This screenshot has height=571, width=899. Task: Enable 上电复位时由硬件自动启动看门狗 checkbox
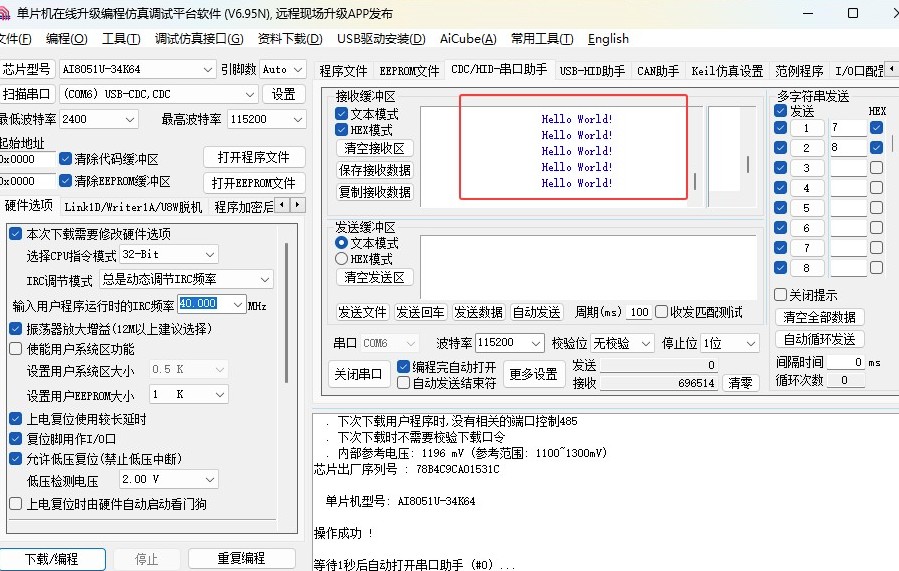[x=16, y=503]
